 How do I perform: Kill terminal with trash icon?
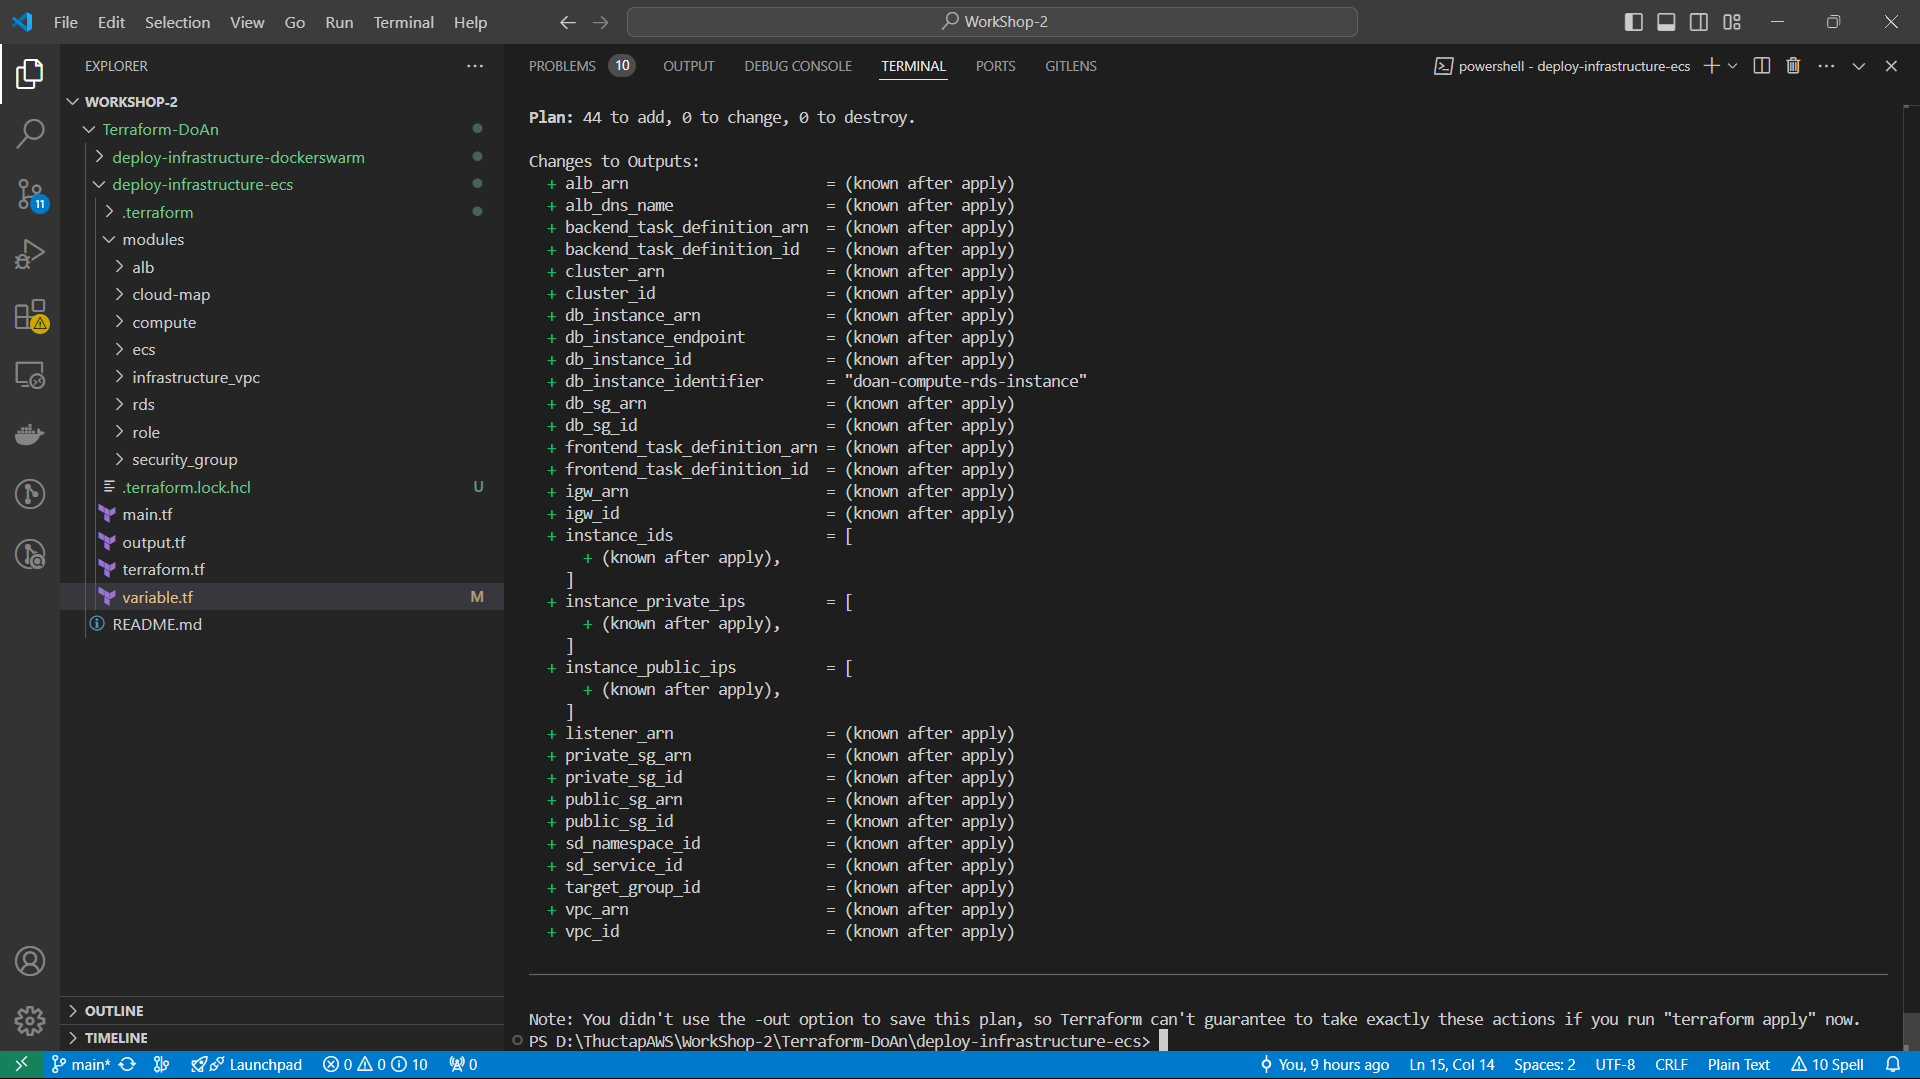[x=1793, y=66]
